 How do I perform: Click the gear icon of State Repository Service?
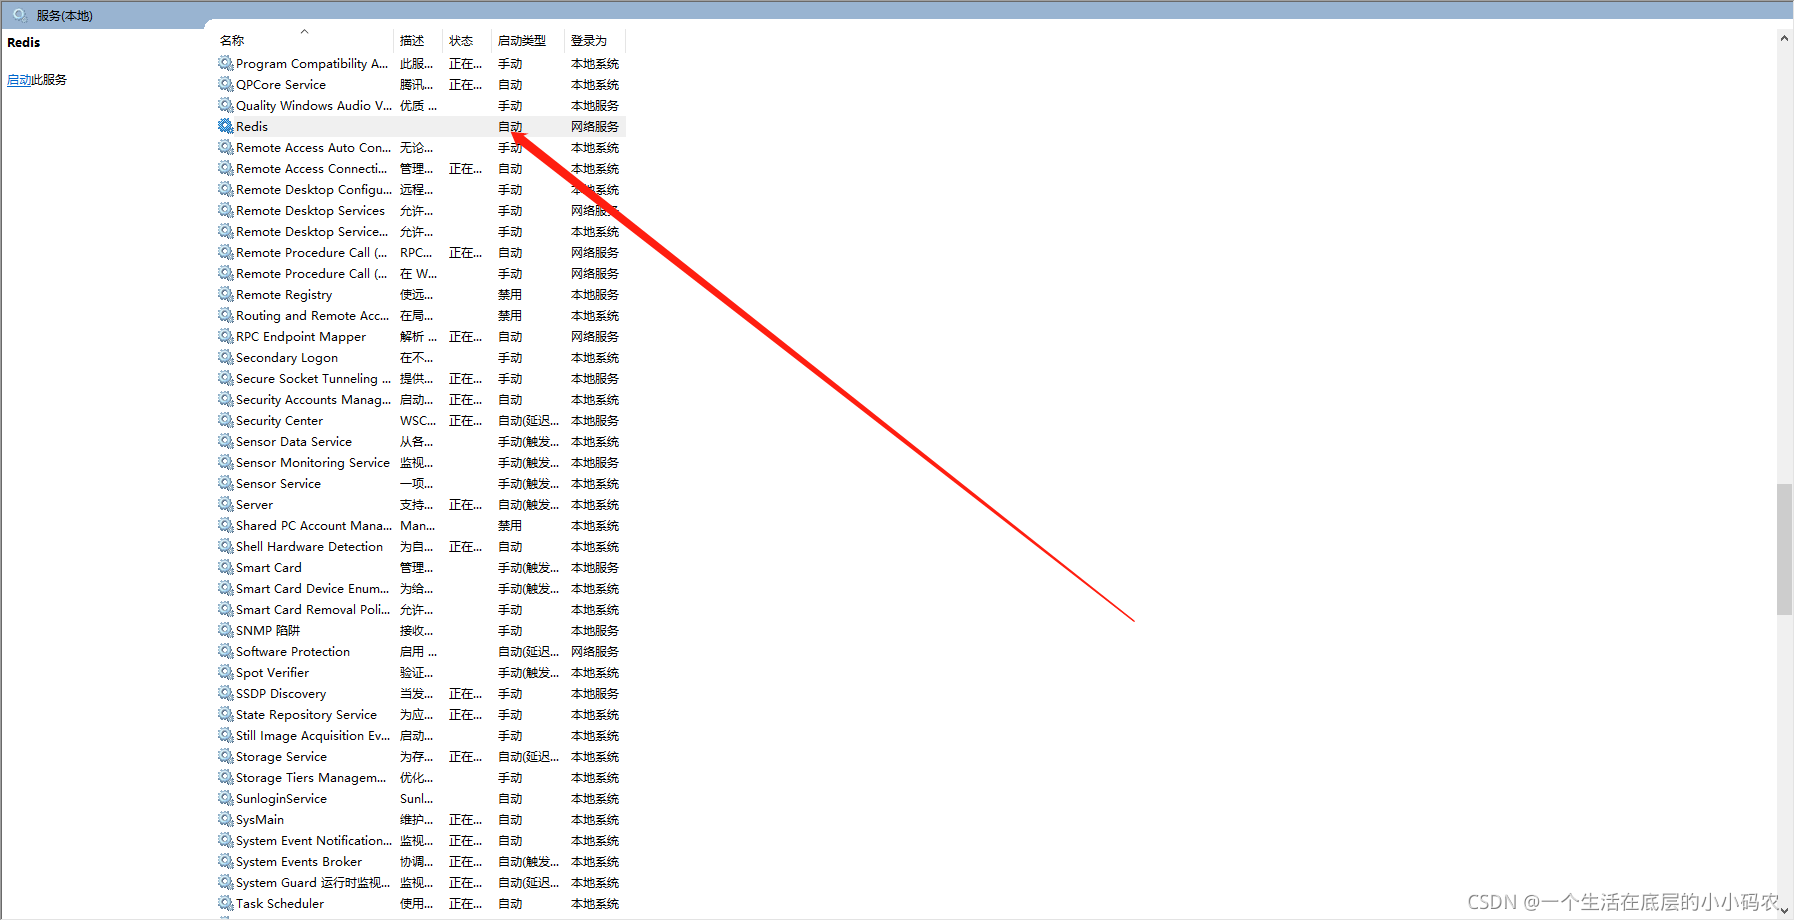tap(226, 714)
